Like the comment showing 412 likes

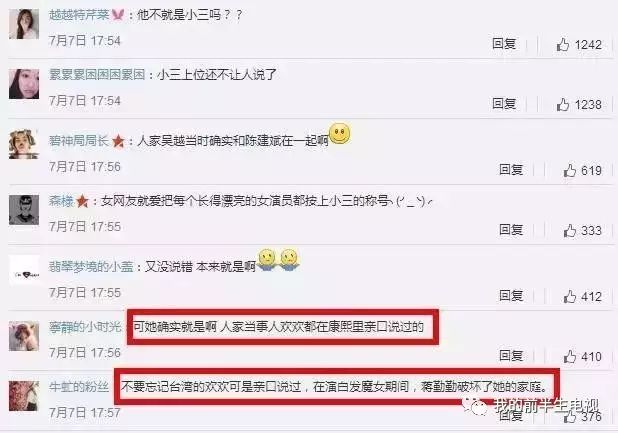coord(570,296)
